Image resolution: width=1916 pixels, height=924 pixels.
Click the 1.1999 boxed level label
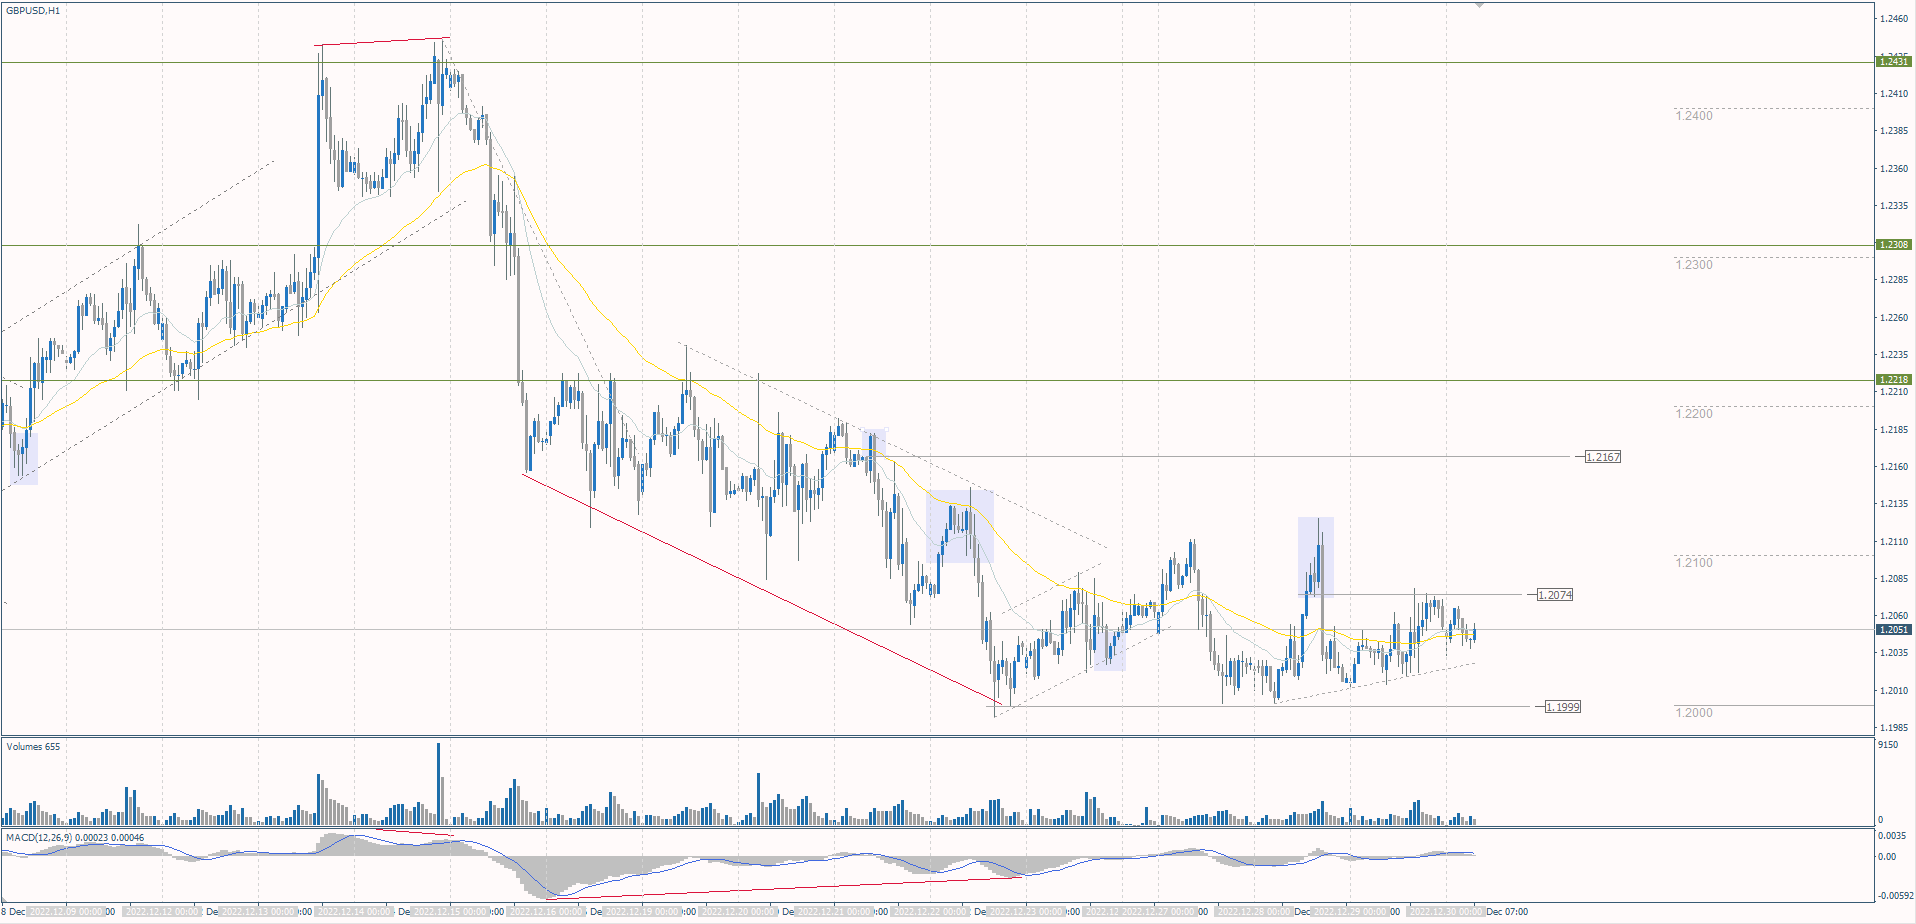coord(1563,707)
